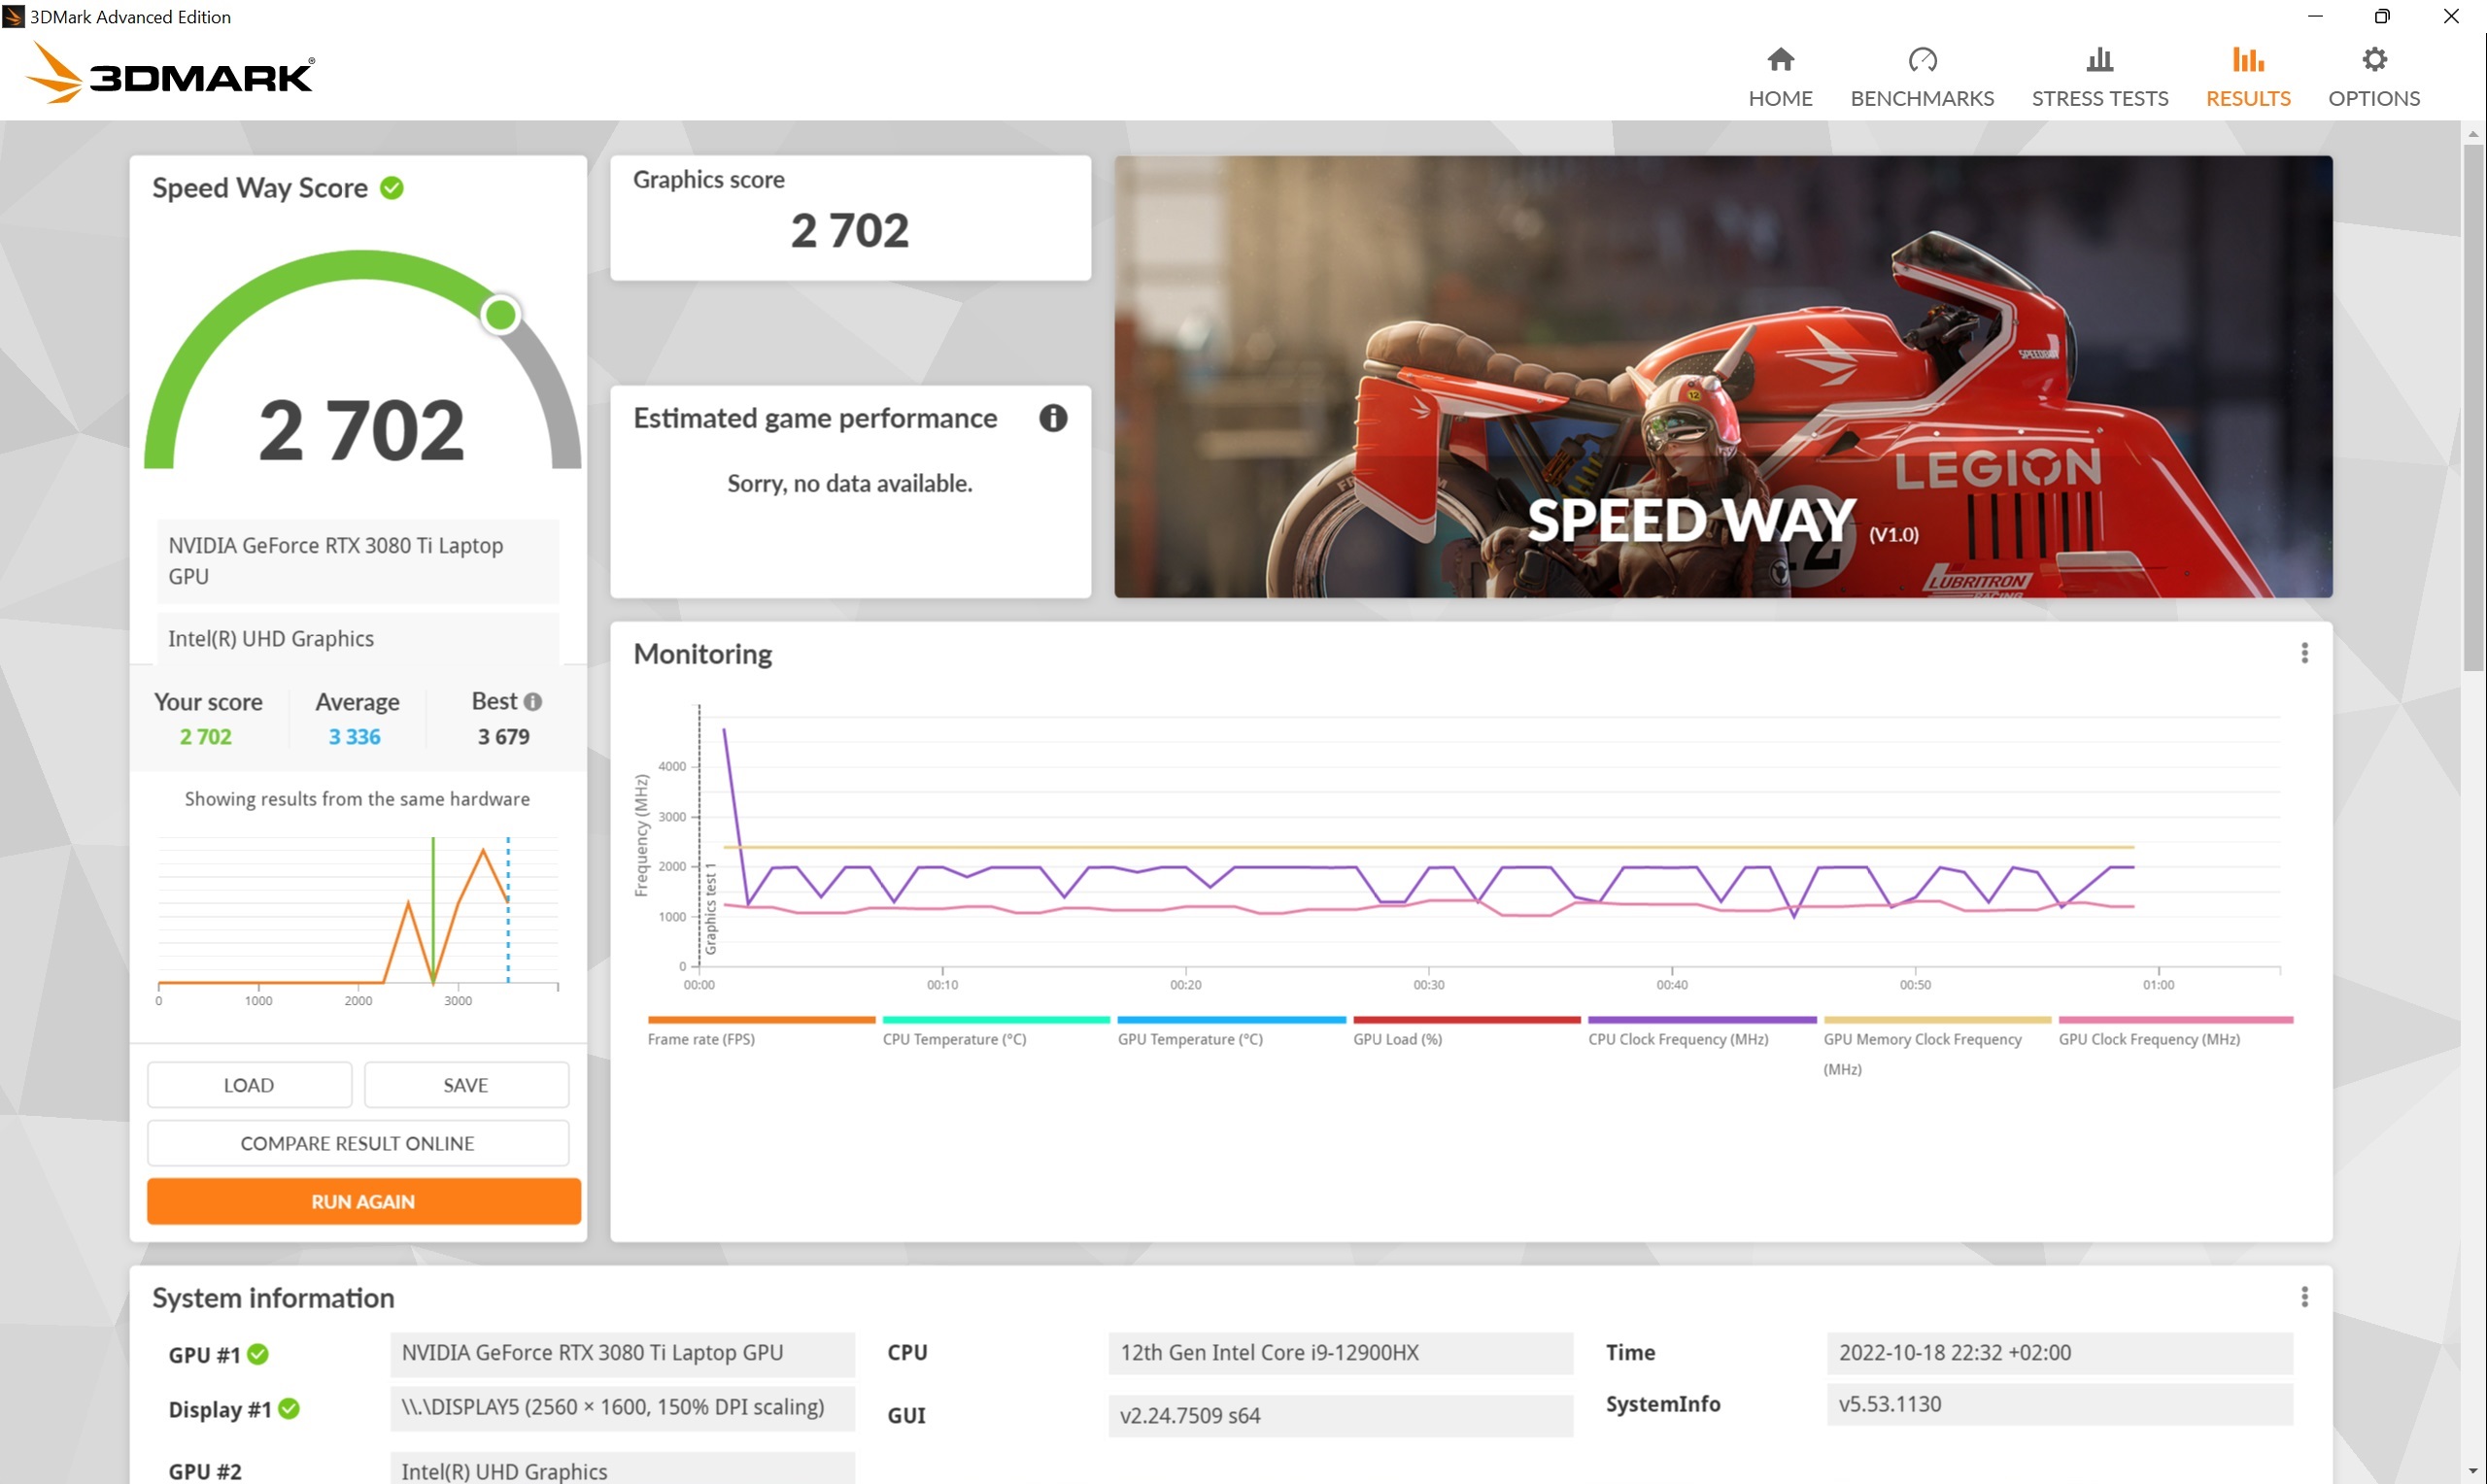Click the LOAD button

click(x=249, y=1085)
